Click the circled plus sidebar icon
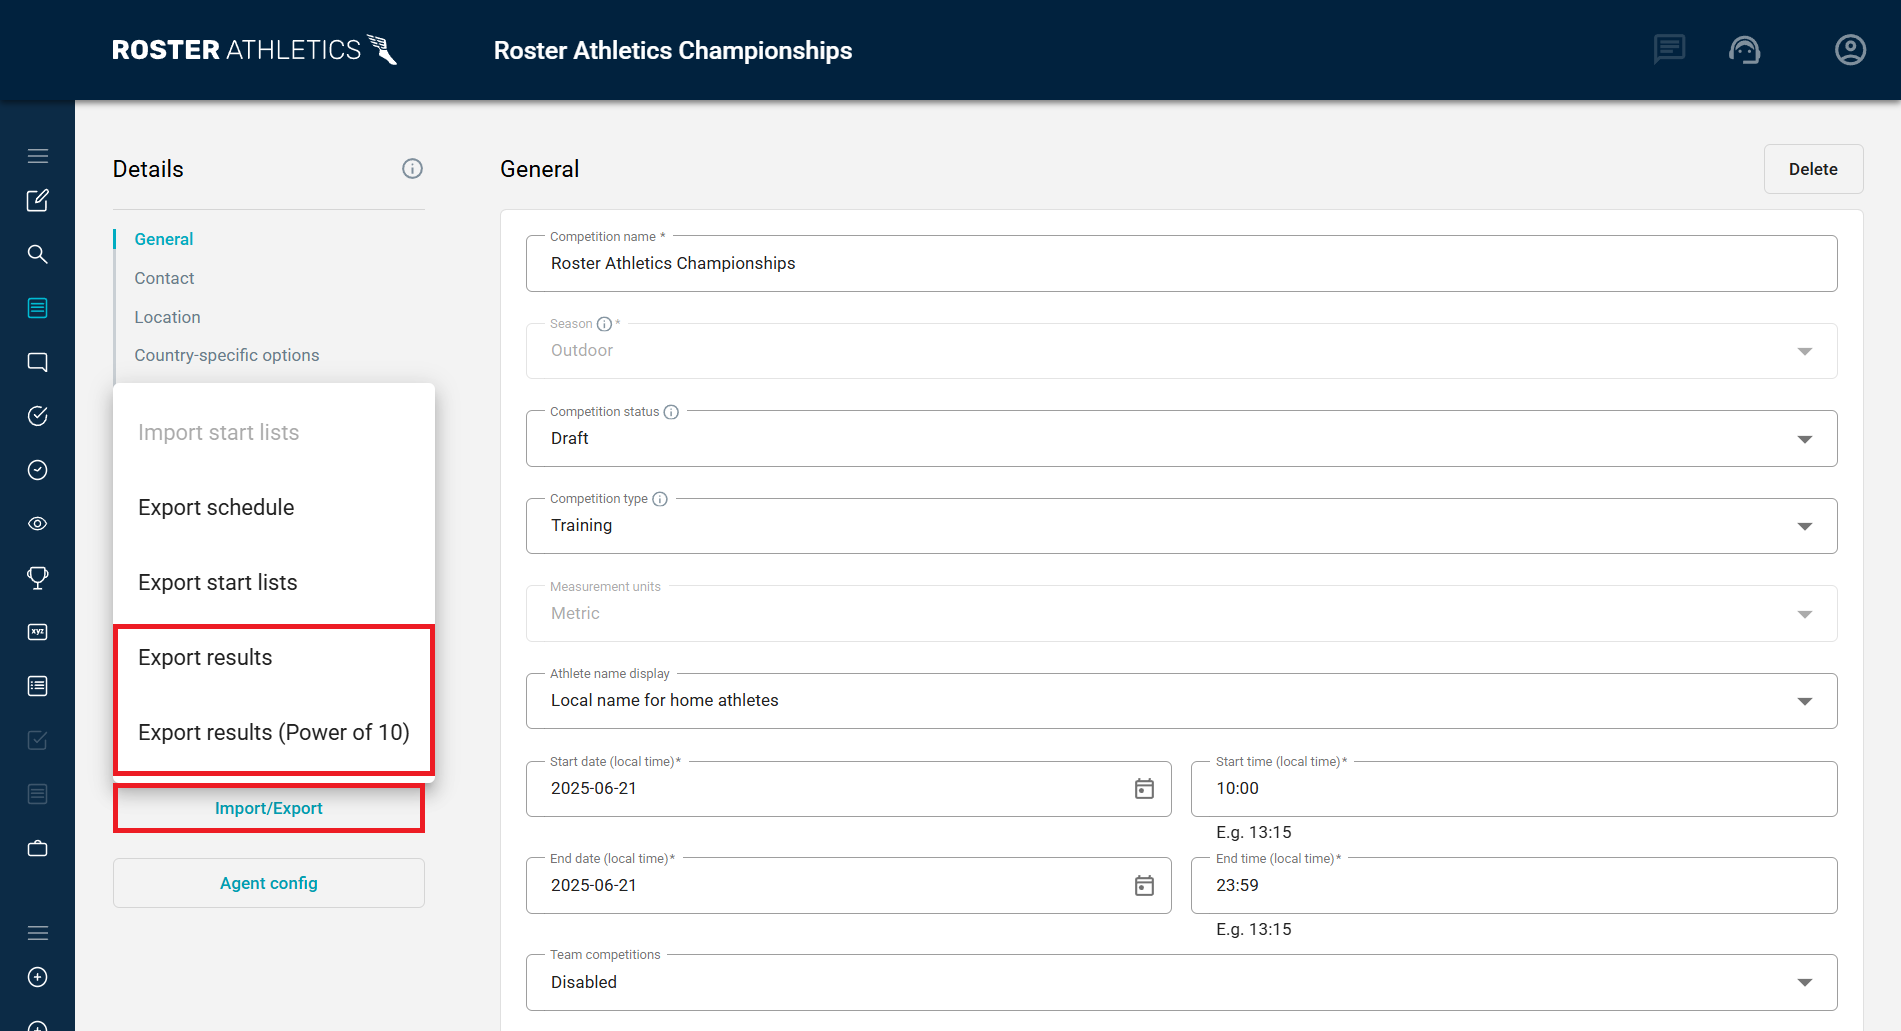This screenshot has height=1031, width=1901. [38, 977]
